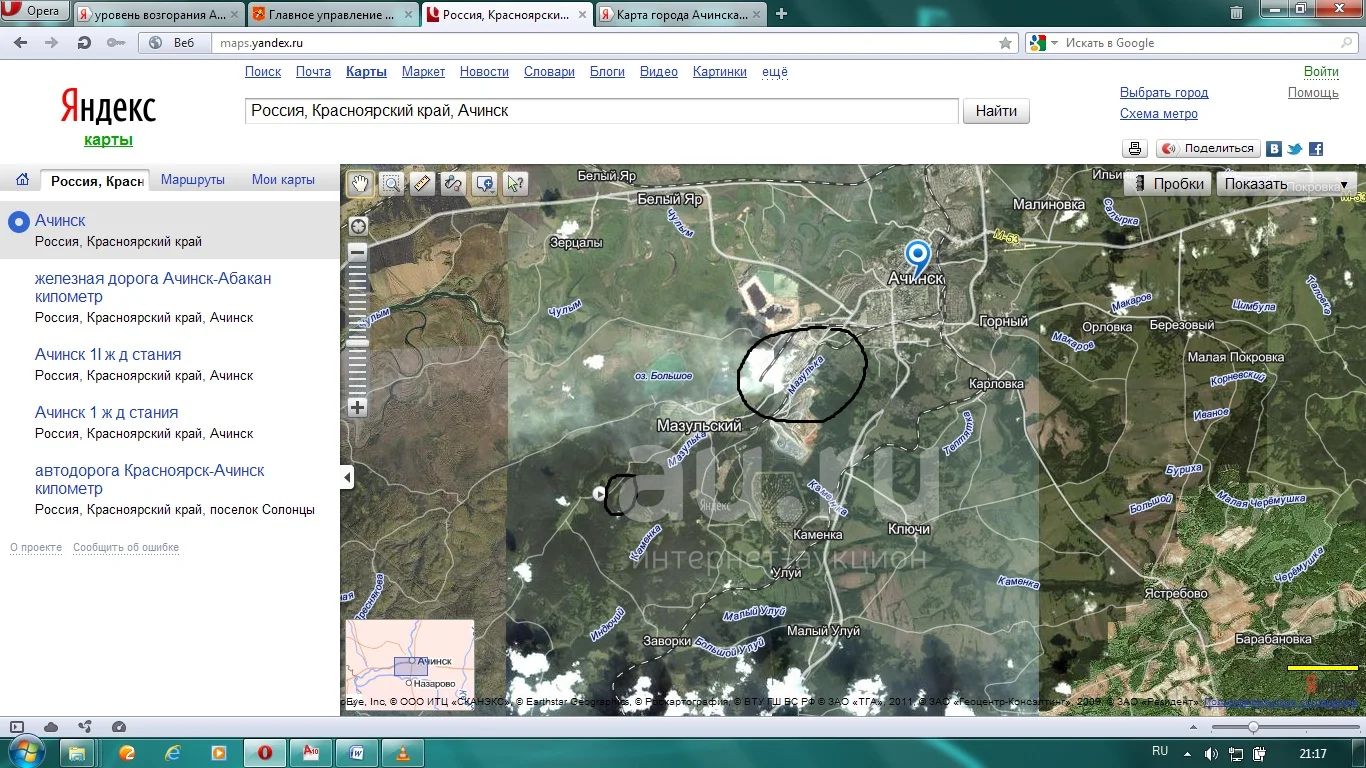Screen dimensions: 1366x768
Task: Select the route drawing map tool
Action: (453, 183)
